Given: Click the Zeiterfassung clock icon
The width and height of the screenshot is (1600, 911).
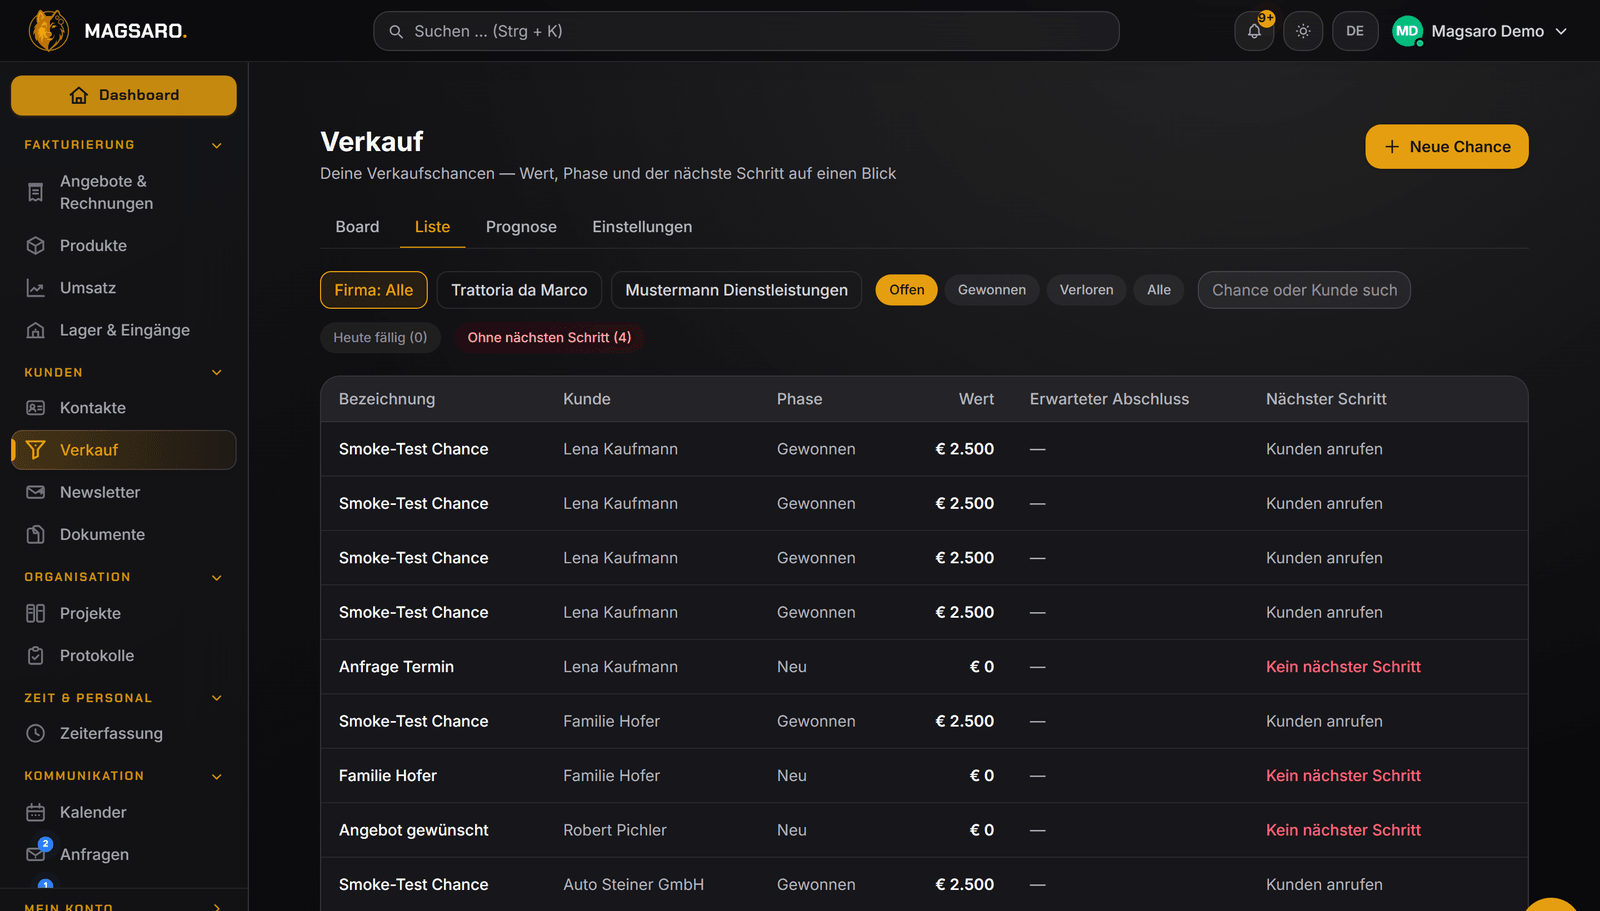Looking at the screenshot, I should point(36,733).
